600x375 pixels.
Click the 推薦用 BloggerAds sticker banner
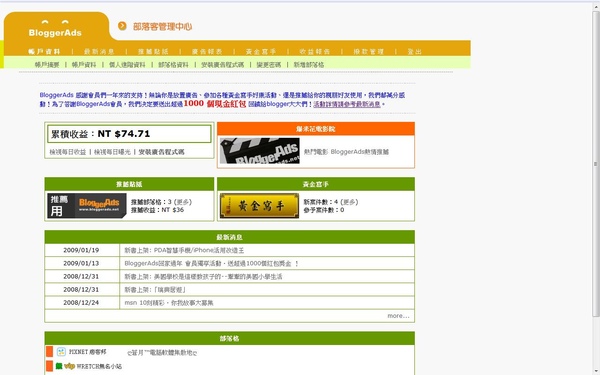(87, 205)
